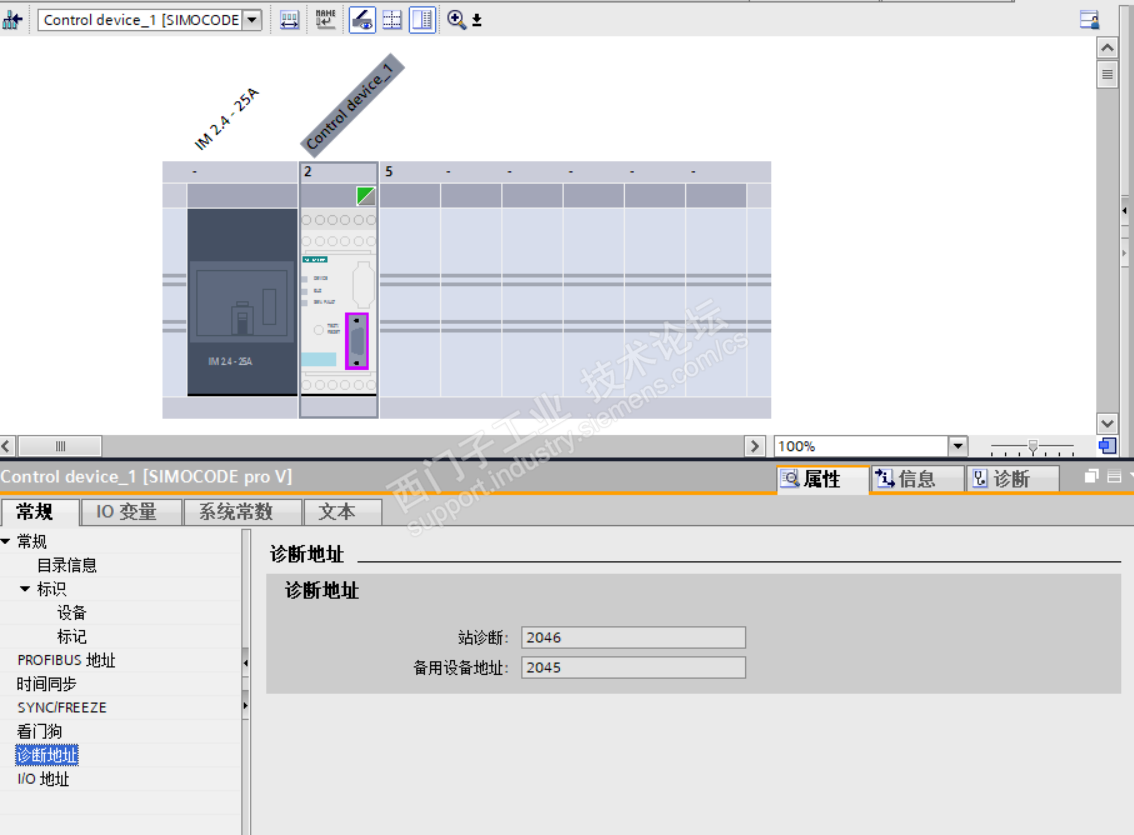Toggle the page break grid icon
This screenshot has width=1134, height=835.
tap(393, 20)
